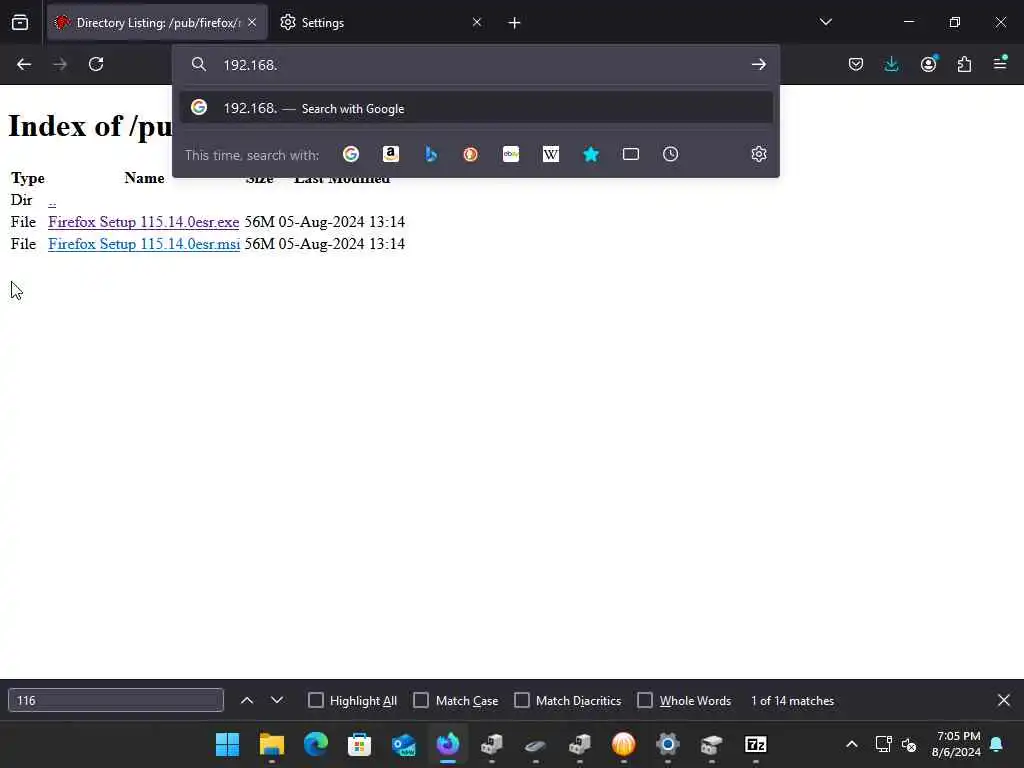Screen dimensions: 1024x768
Task: Search in open Tabs icon
Action: [x=631, y=154]
